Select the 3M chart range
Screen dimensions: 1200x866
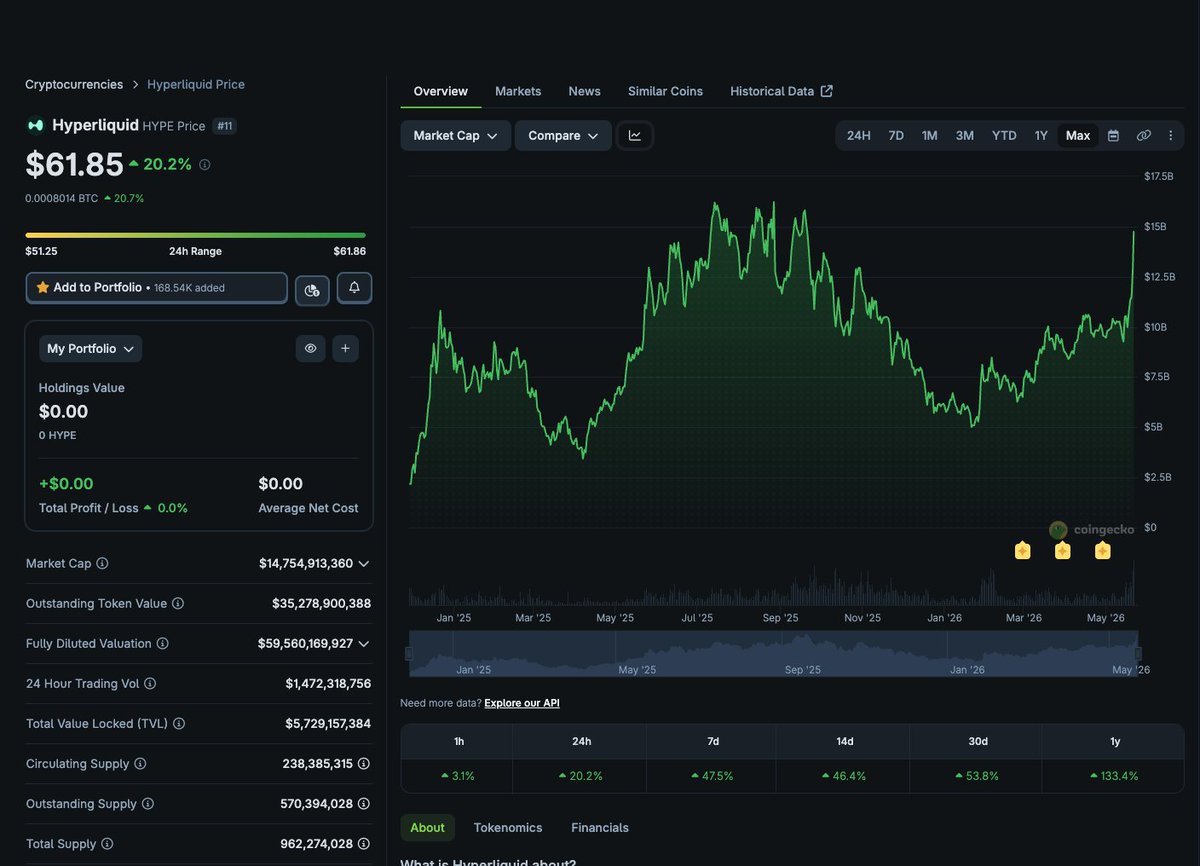point(965,136)
